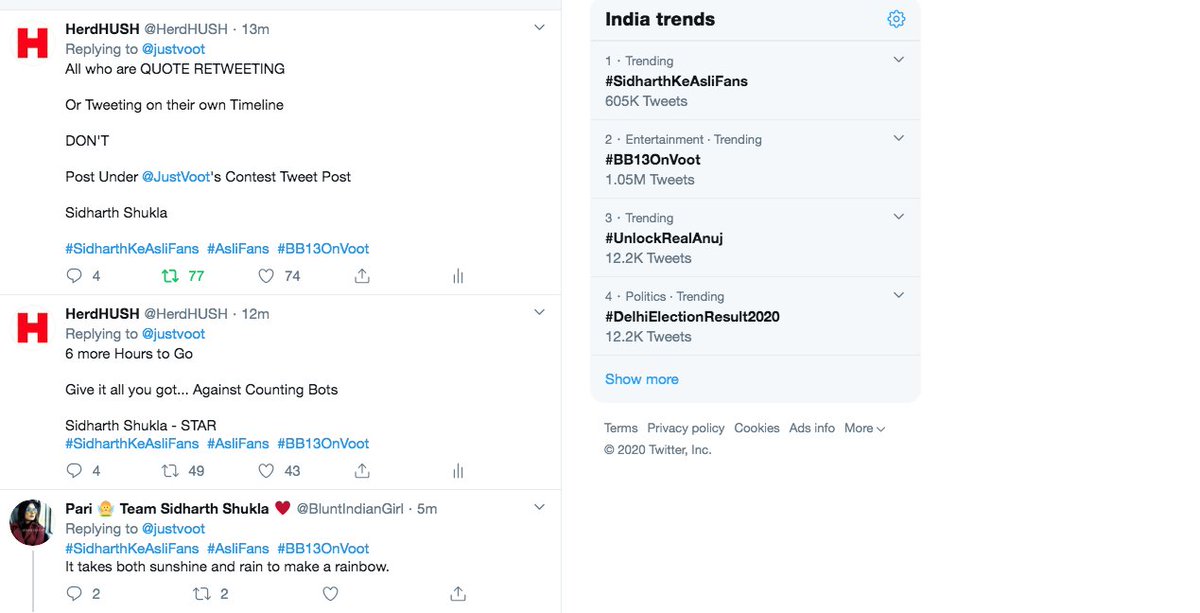Open the #UnlockRealAnuj trending topic
The height and width of the screenshot is (613, 1200).
click(664, 238)
